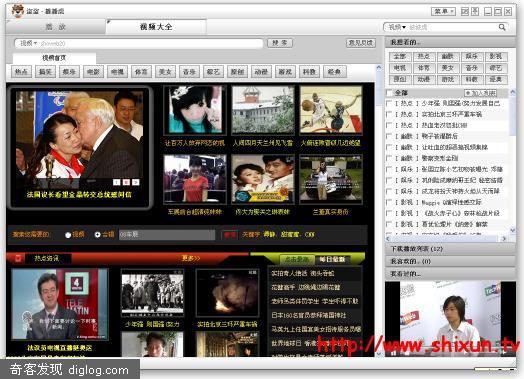Select the 电视 filter in the right panel
The height and width of the screenshot is (379, 524).
[400, 68]
